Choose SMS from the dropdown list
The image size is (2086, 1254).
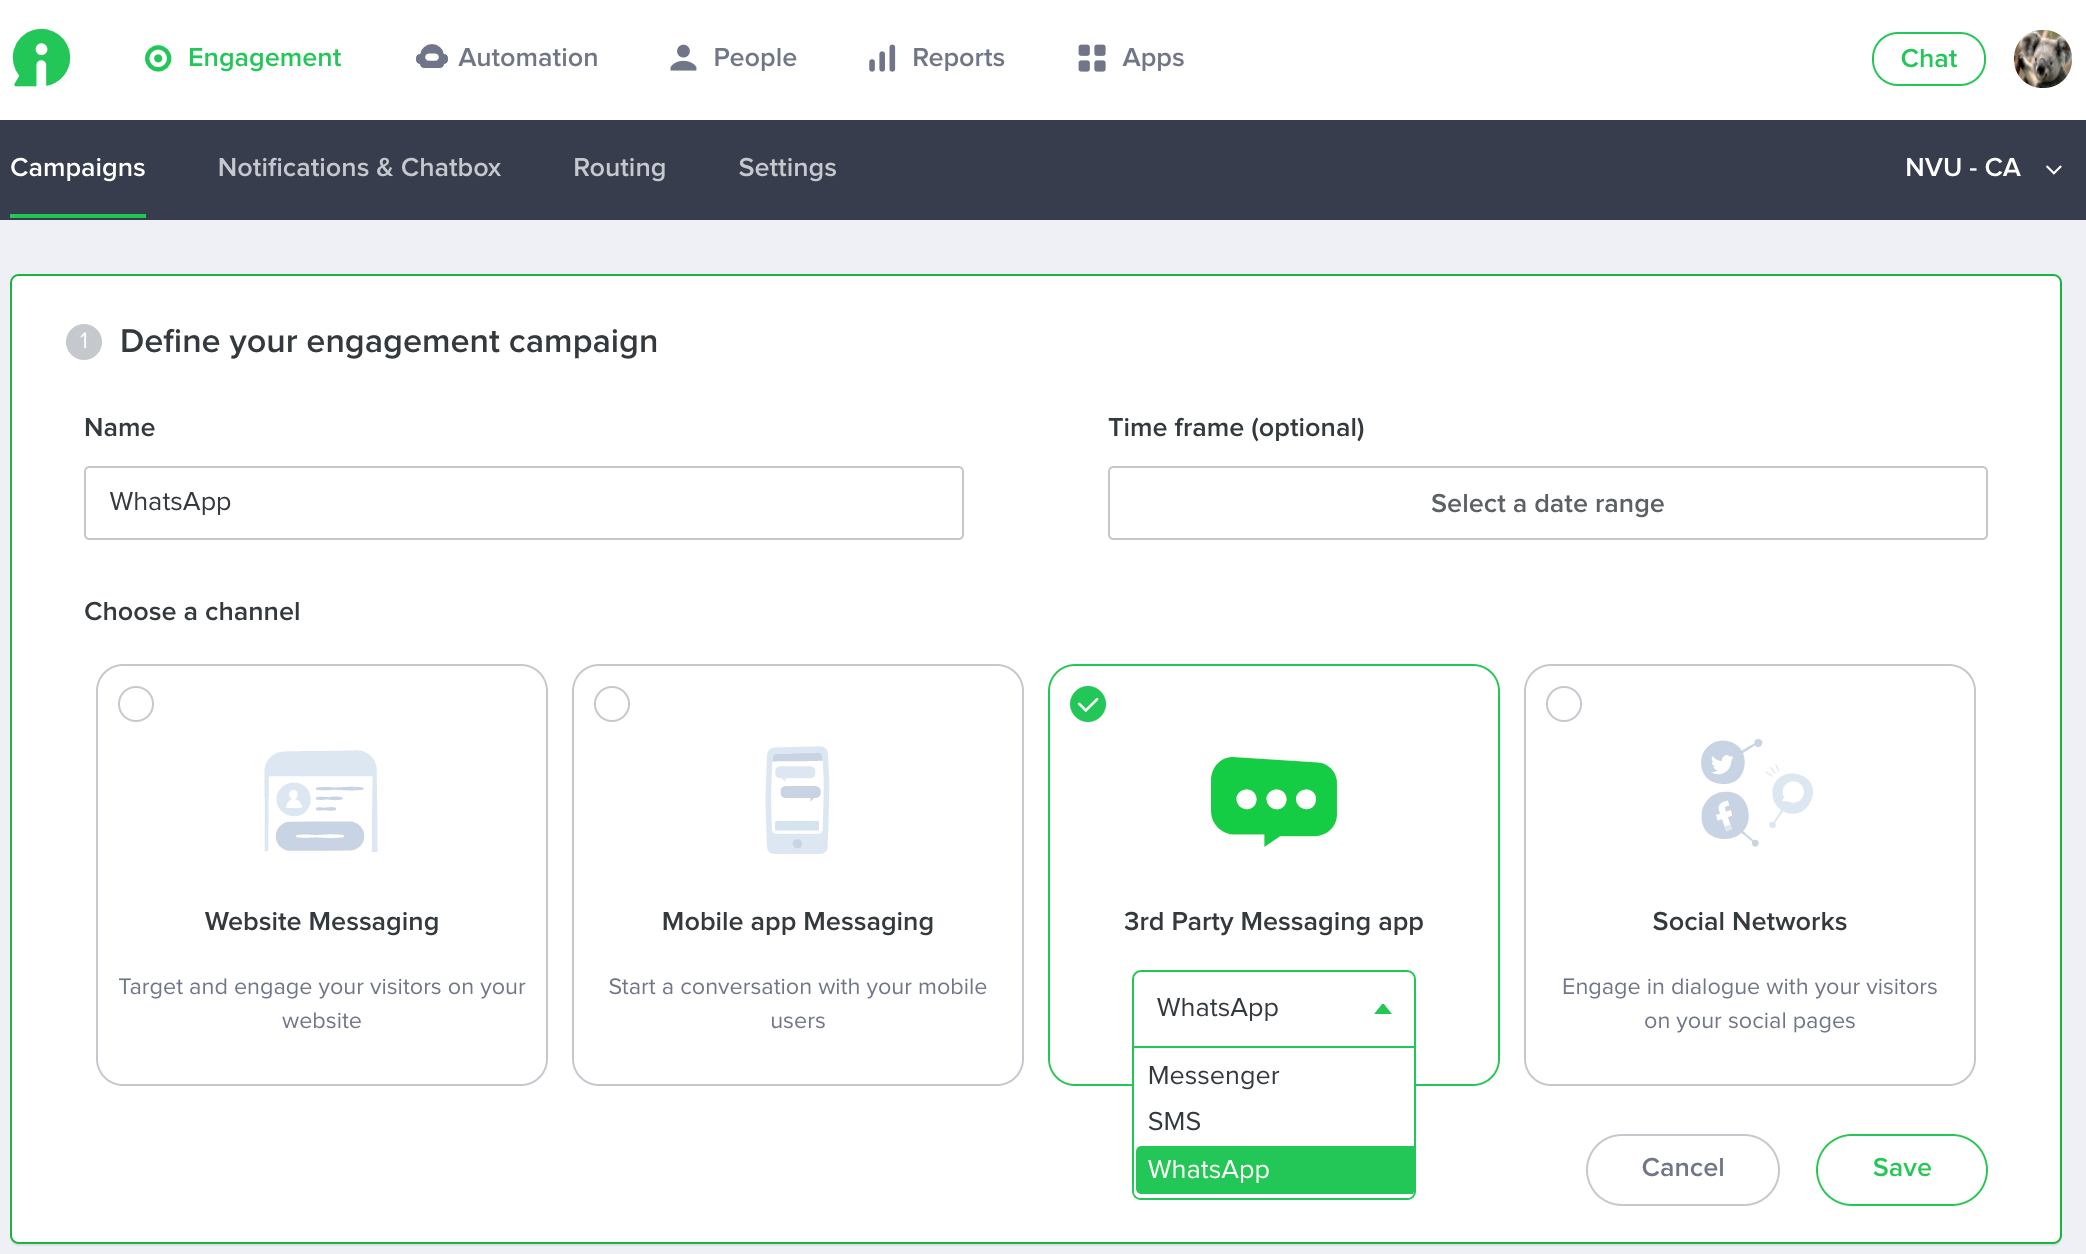coord(1274,1121)
